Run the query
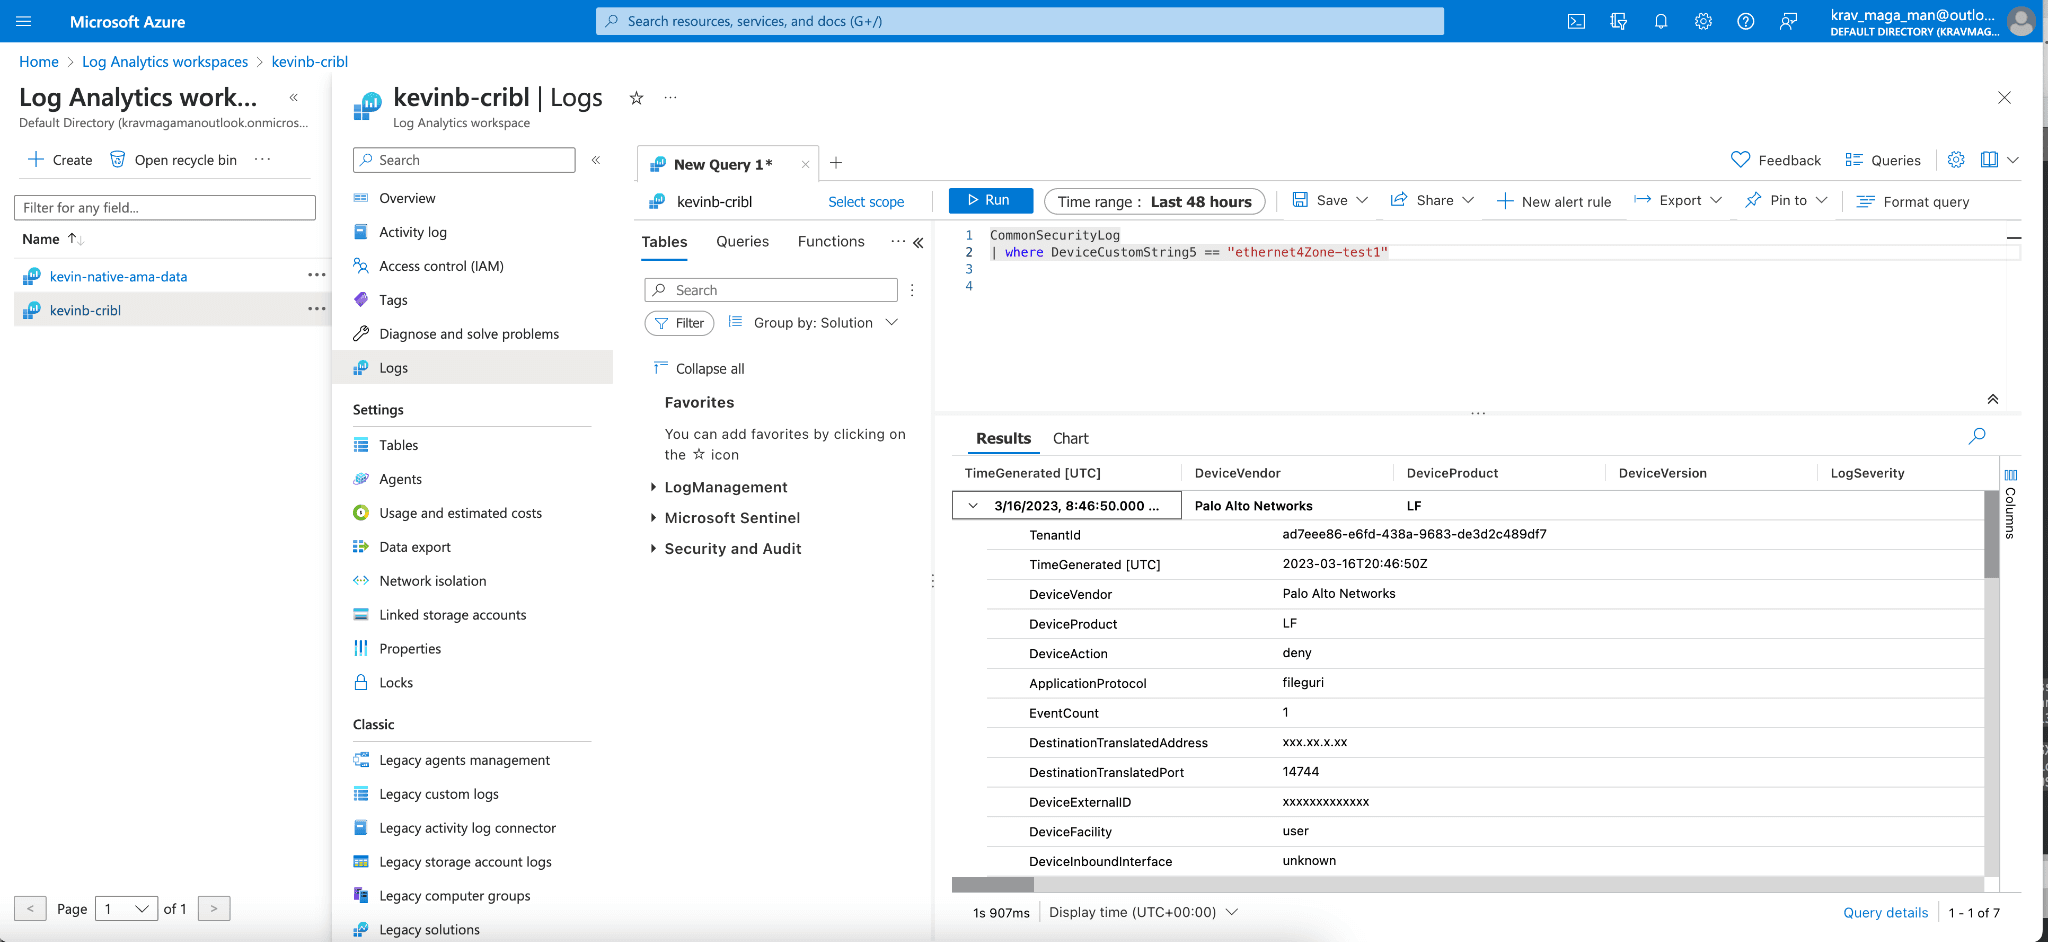The height and width of the screenshot is (942, 2048). (989, 201)
